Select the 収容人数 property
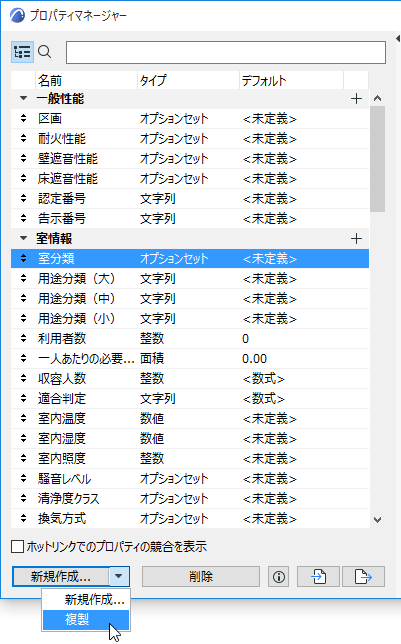 coord(190,378)
